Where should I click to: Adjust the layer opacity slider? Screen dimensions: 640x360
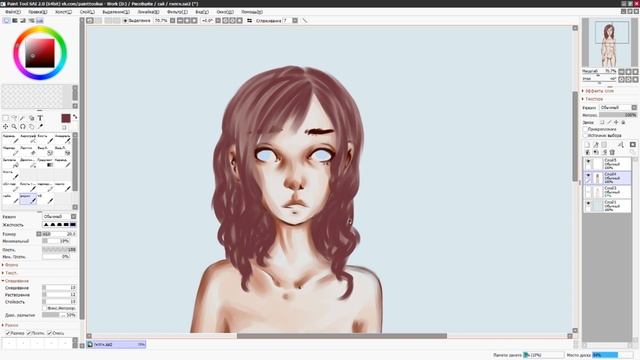pos(618,115)
